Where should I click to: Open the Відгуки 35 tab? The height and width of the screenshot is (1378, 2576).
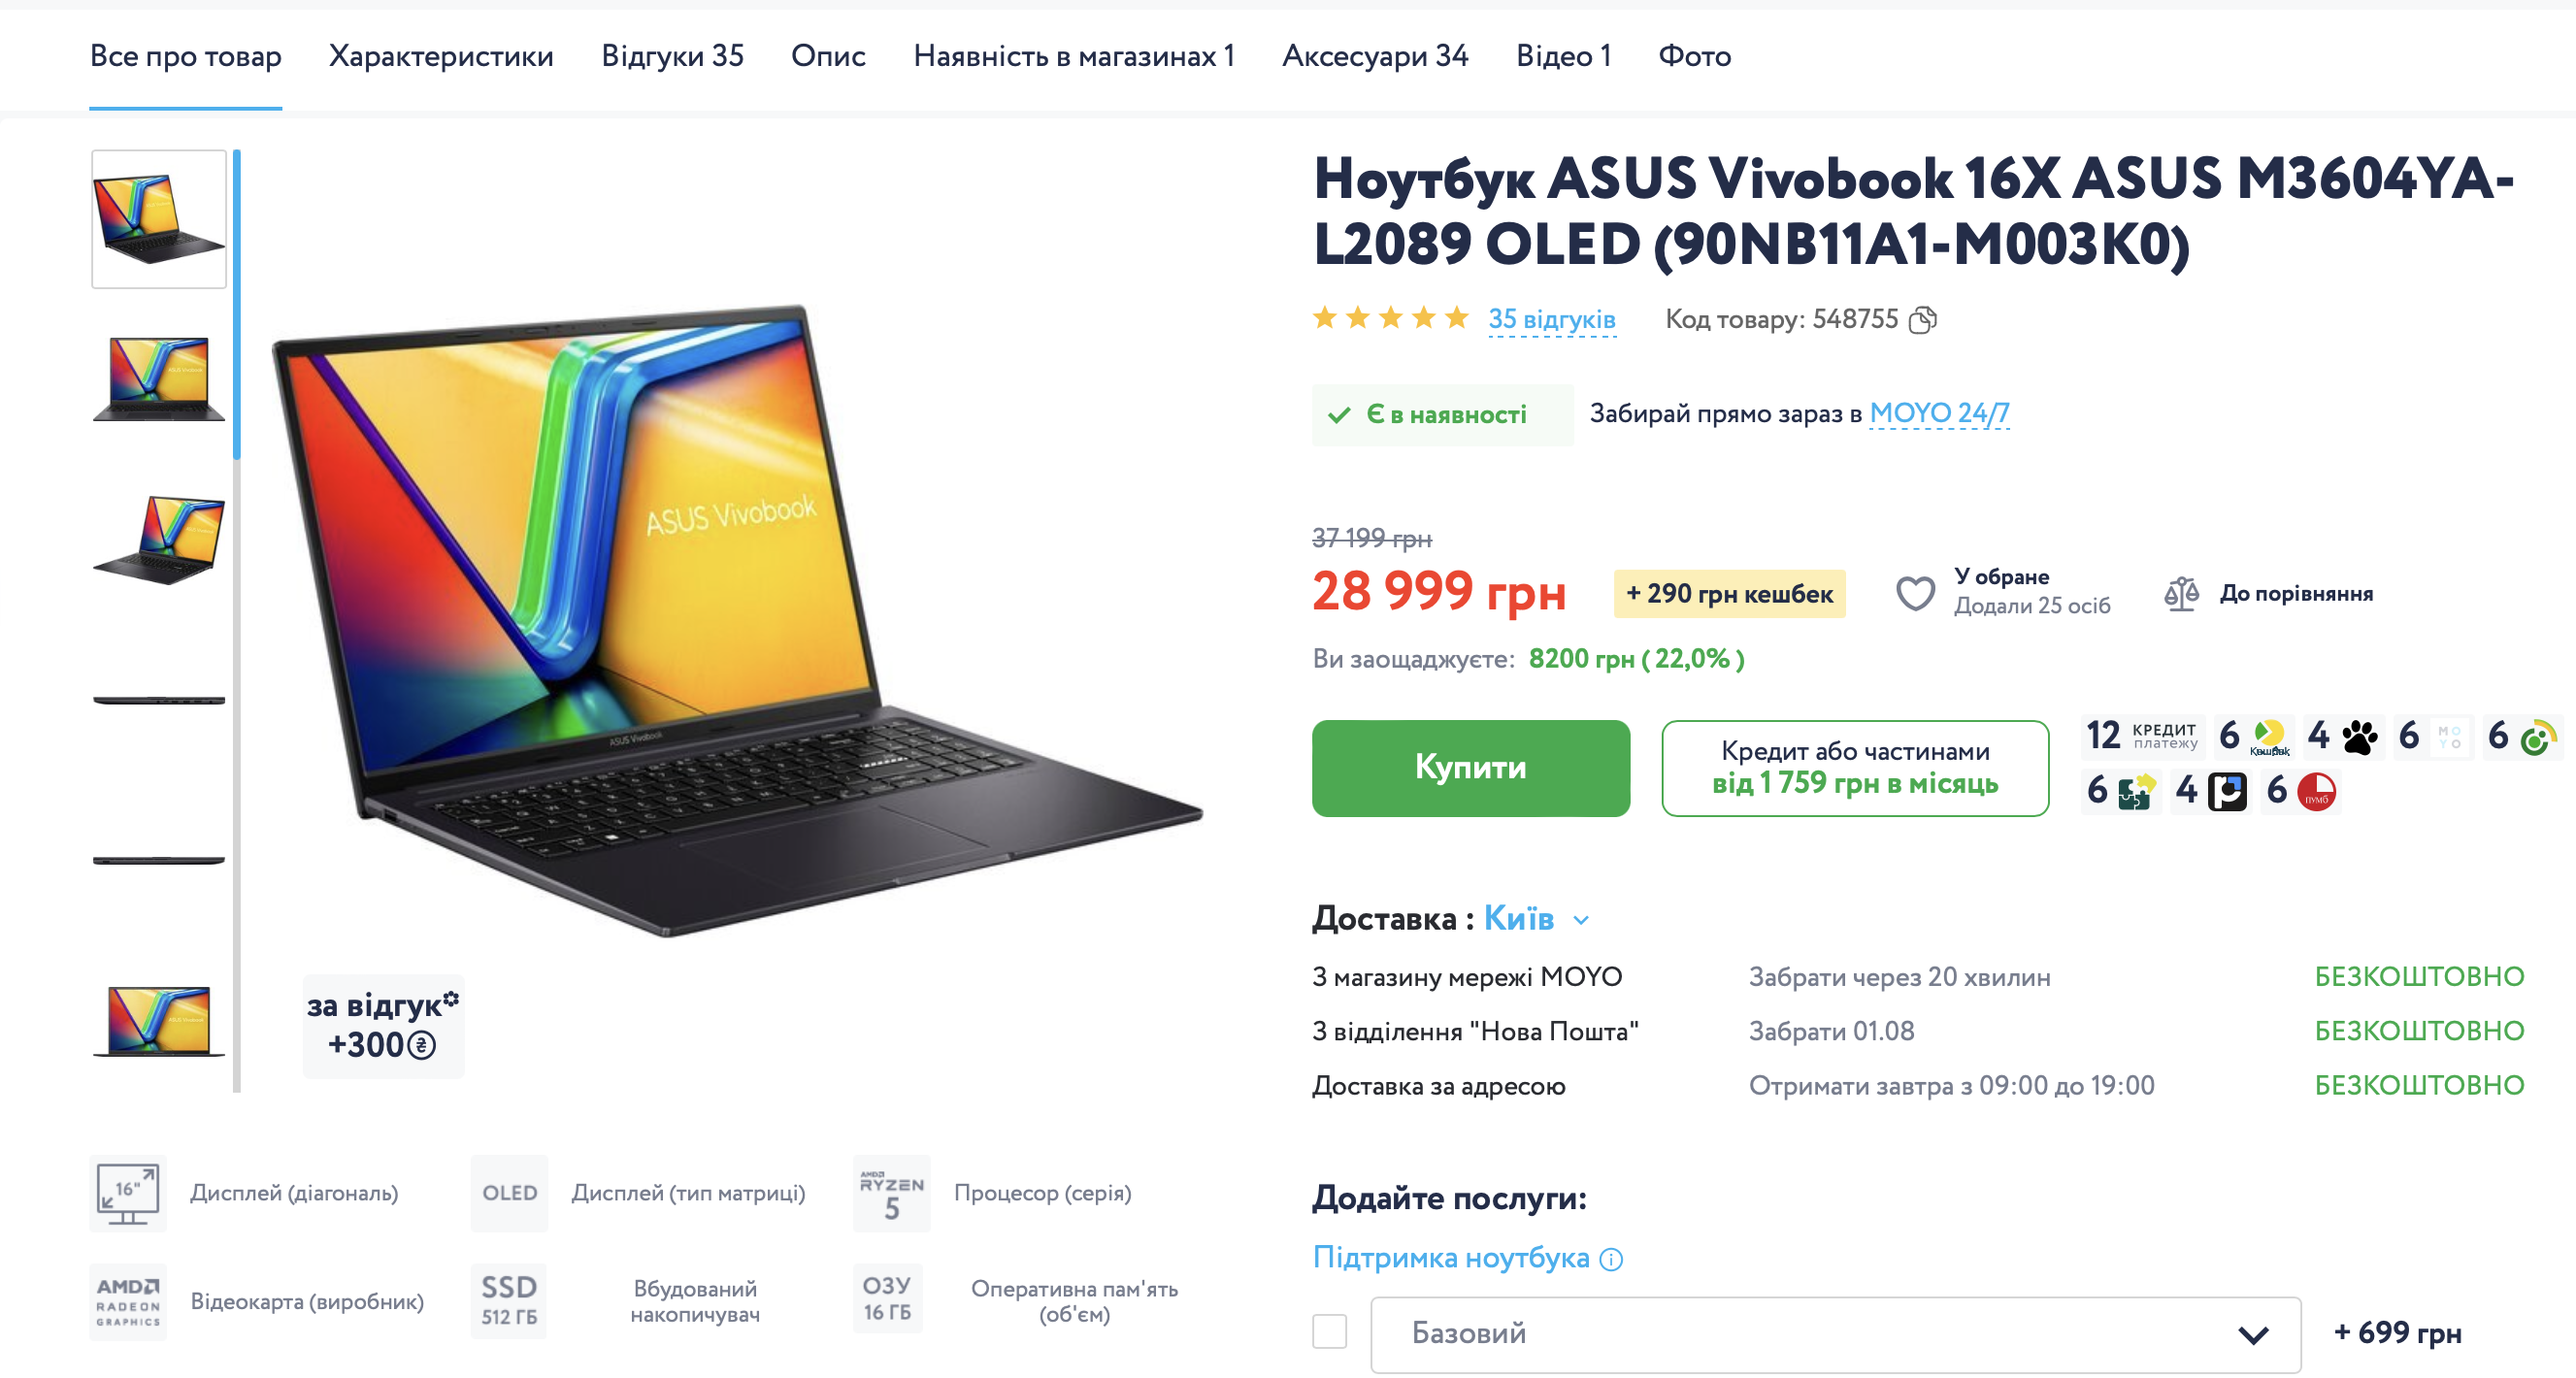point(672,56)
